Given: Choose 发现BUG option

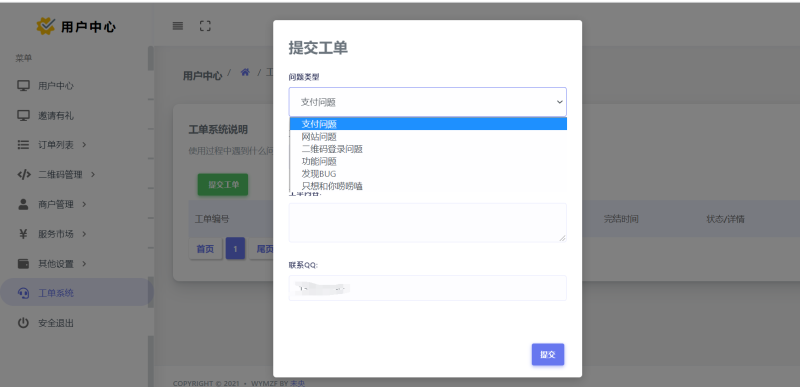Looking at the screenshot, I should [x=429, y=174].
